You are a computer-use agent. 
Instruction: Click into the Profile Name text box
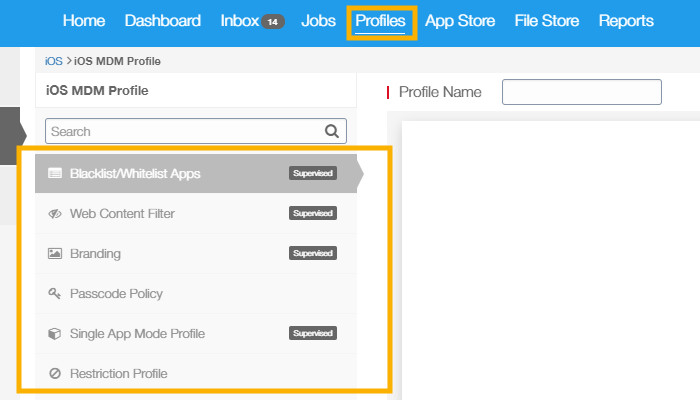tap(581, 92)
